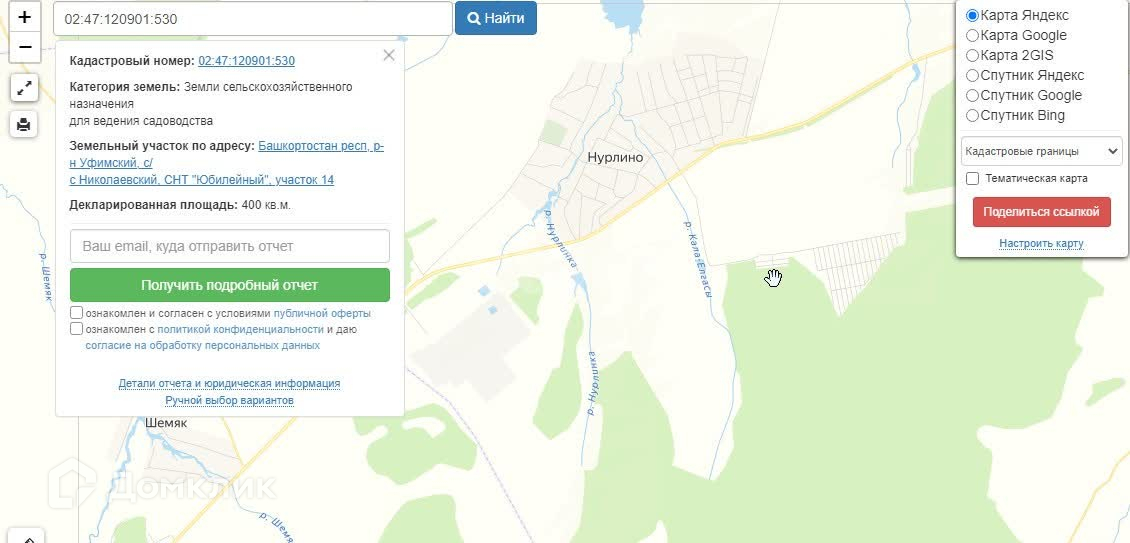Click the р. КалаЕлгасы river label
This screenshot has height=543, width=1130.
697,260
